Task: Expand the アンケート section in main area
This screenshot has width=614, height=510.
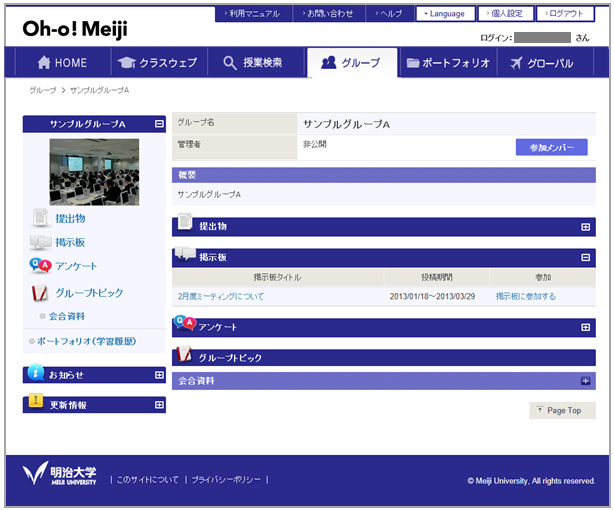Action: click(585, 327)
